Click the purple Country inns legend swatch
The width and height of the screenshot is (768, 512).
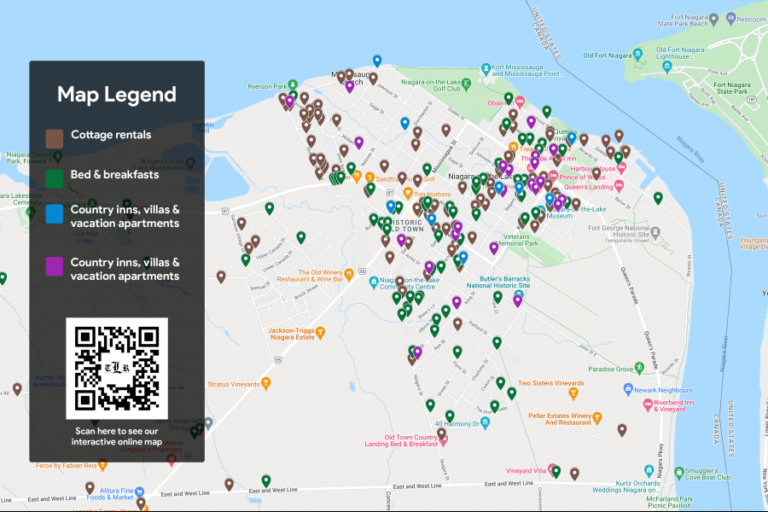54,267
